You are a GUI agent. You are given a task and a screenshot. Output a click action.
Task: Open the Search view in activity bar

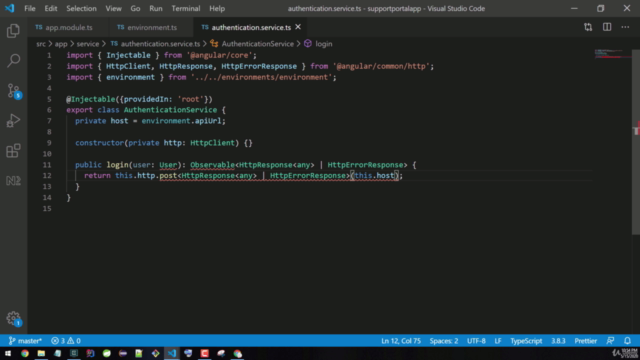pos(13,60)
